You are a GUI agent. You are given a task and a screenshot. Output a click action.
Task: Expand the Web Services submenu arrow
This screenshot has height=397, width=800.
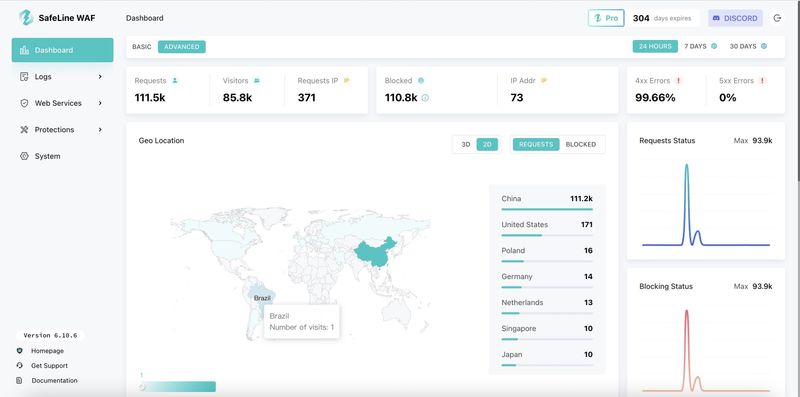click(x=100, y=103)
